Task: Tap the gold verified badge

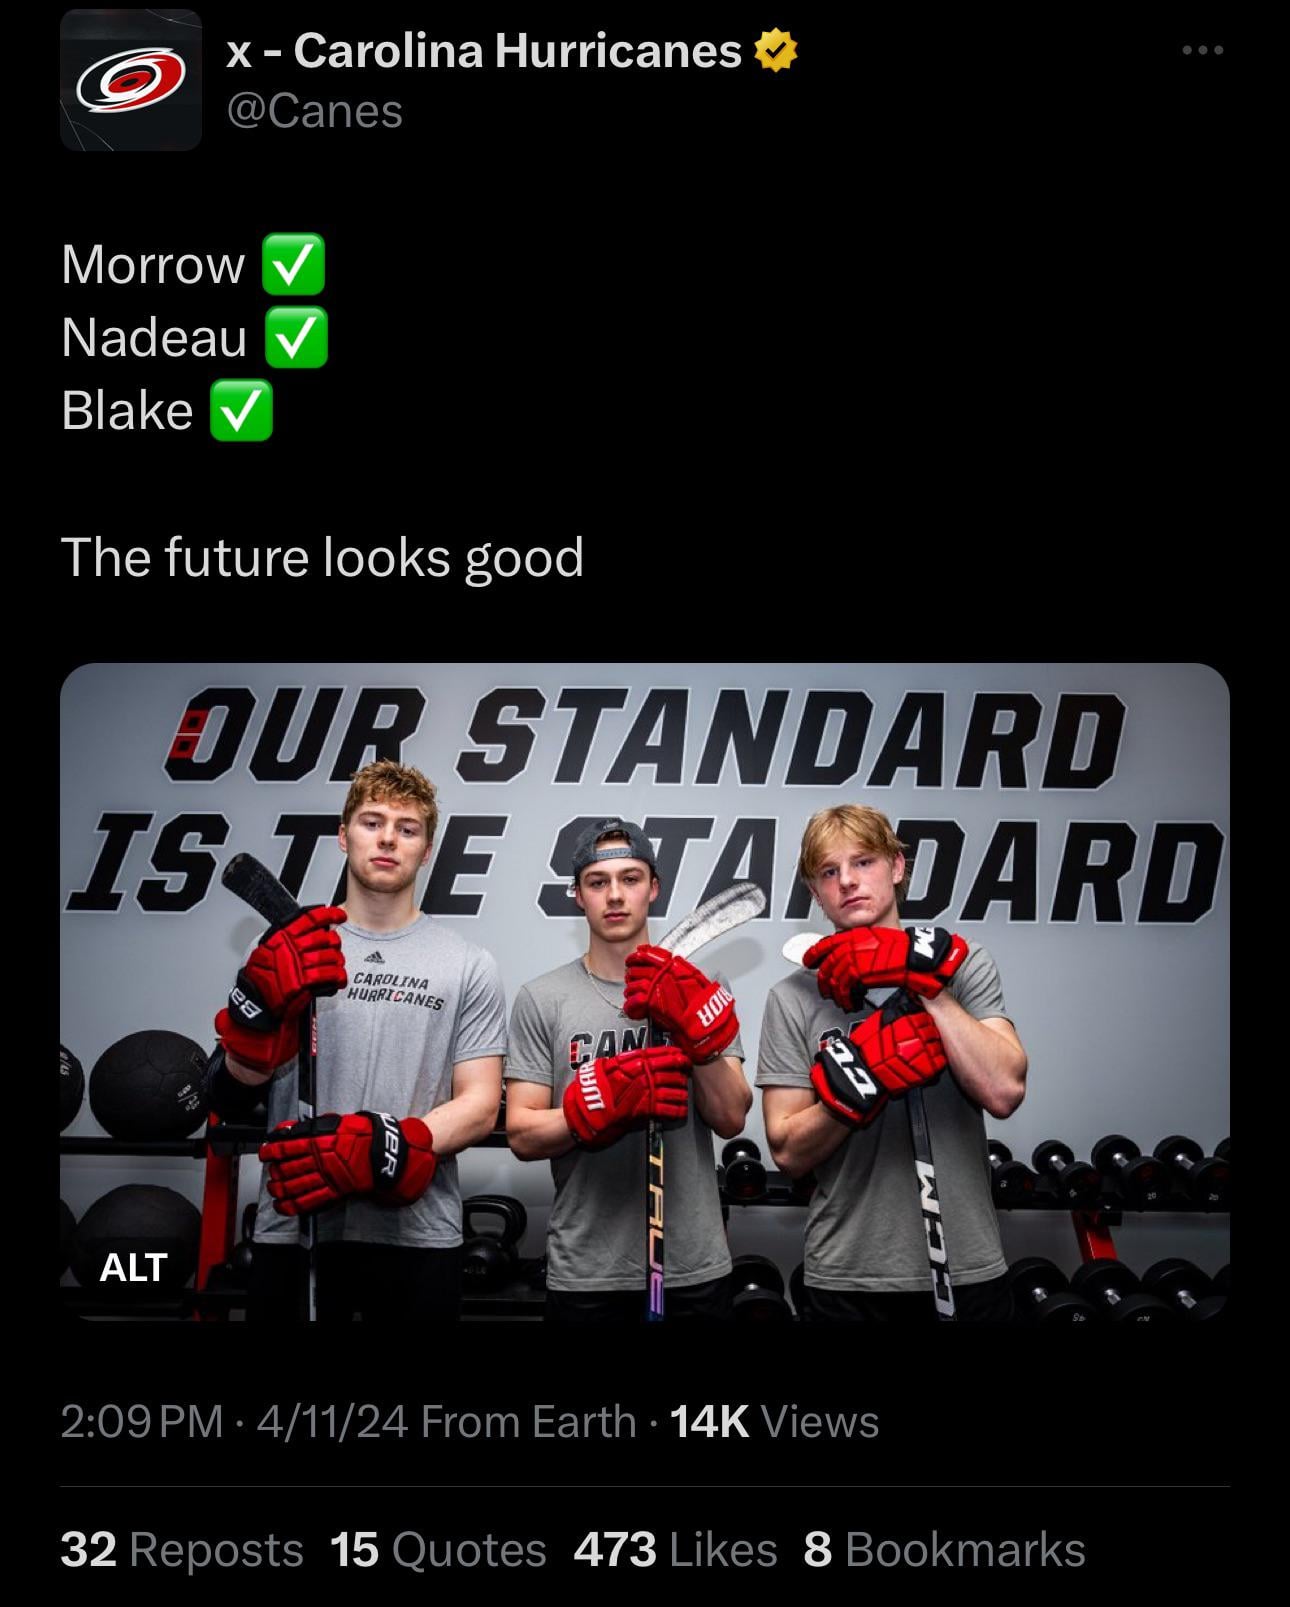Action: coord(776,51)
